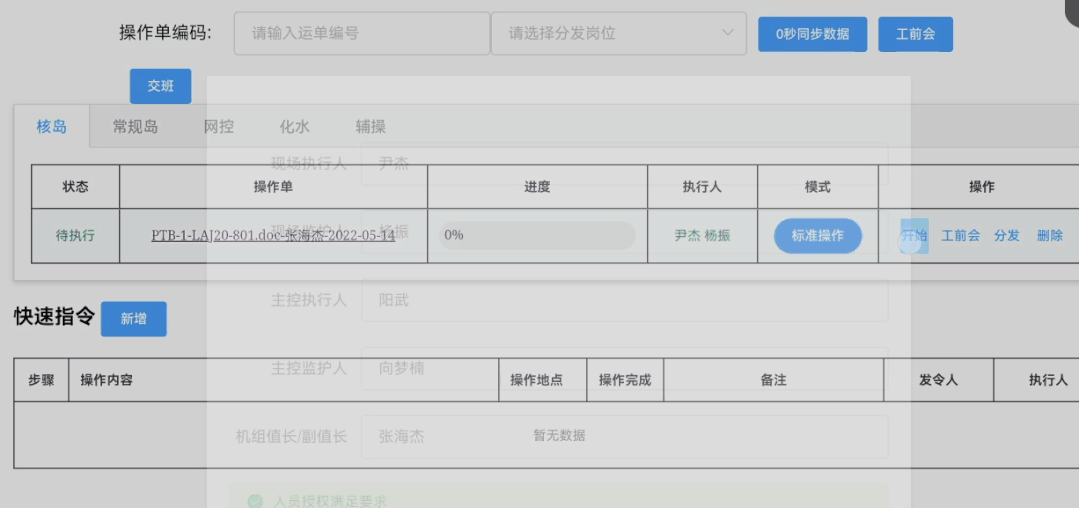The height and width of the screenshot is (508, 1079).
Task: Click 开始 in the operation column
Action: click(914, 236)
